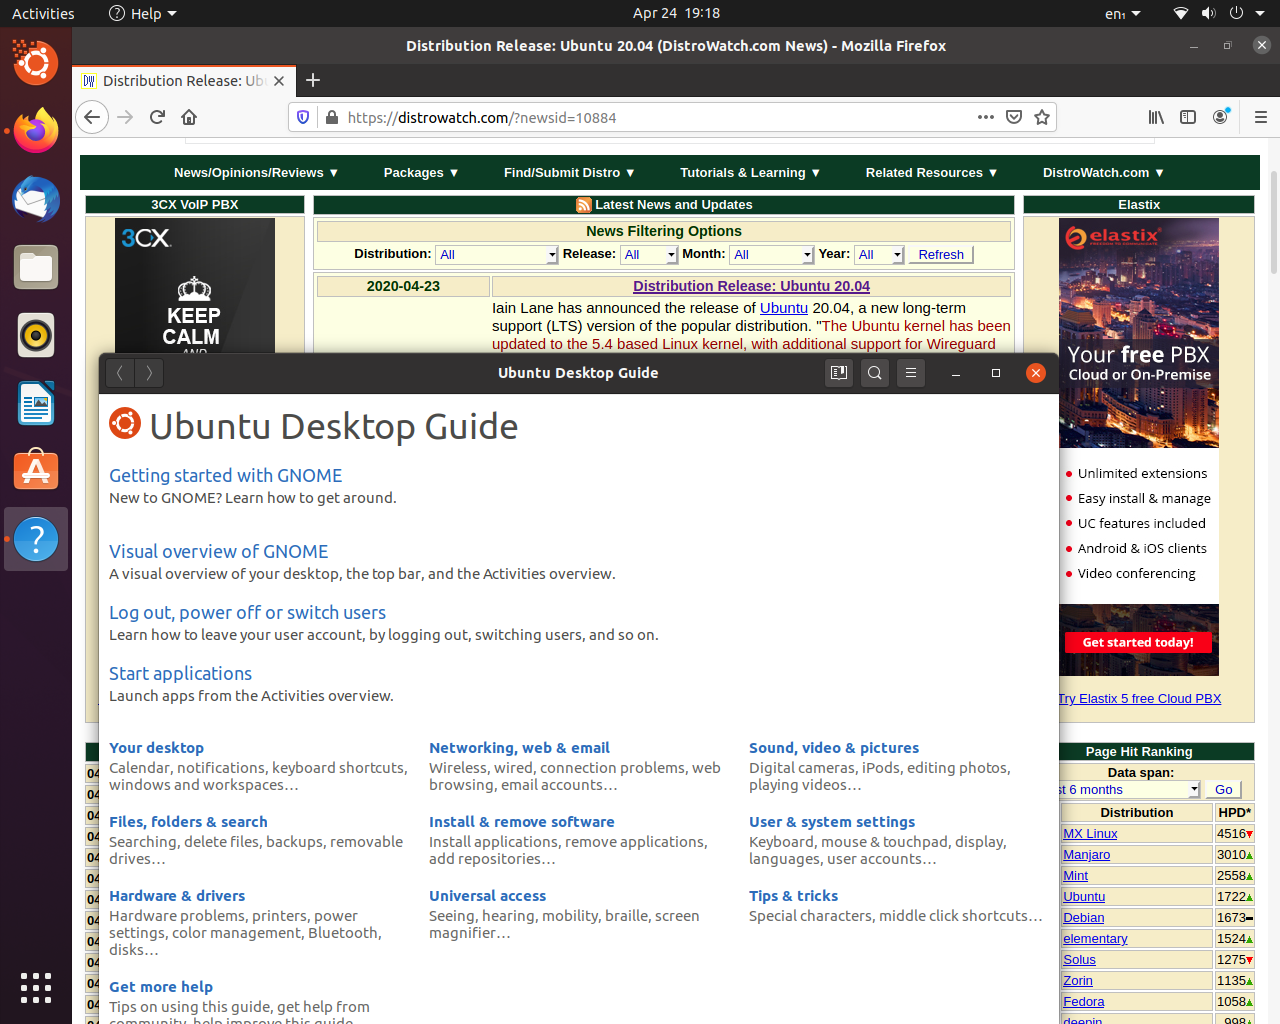
Task: Open a new Firefox tab
Action: click(x=313, y=80)
